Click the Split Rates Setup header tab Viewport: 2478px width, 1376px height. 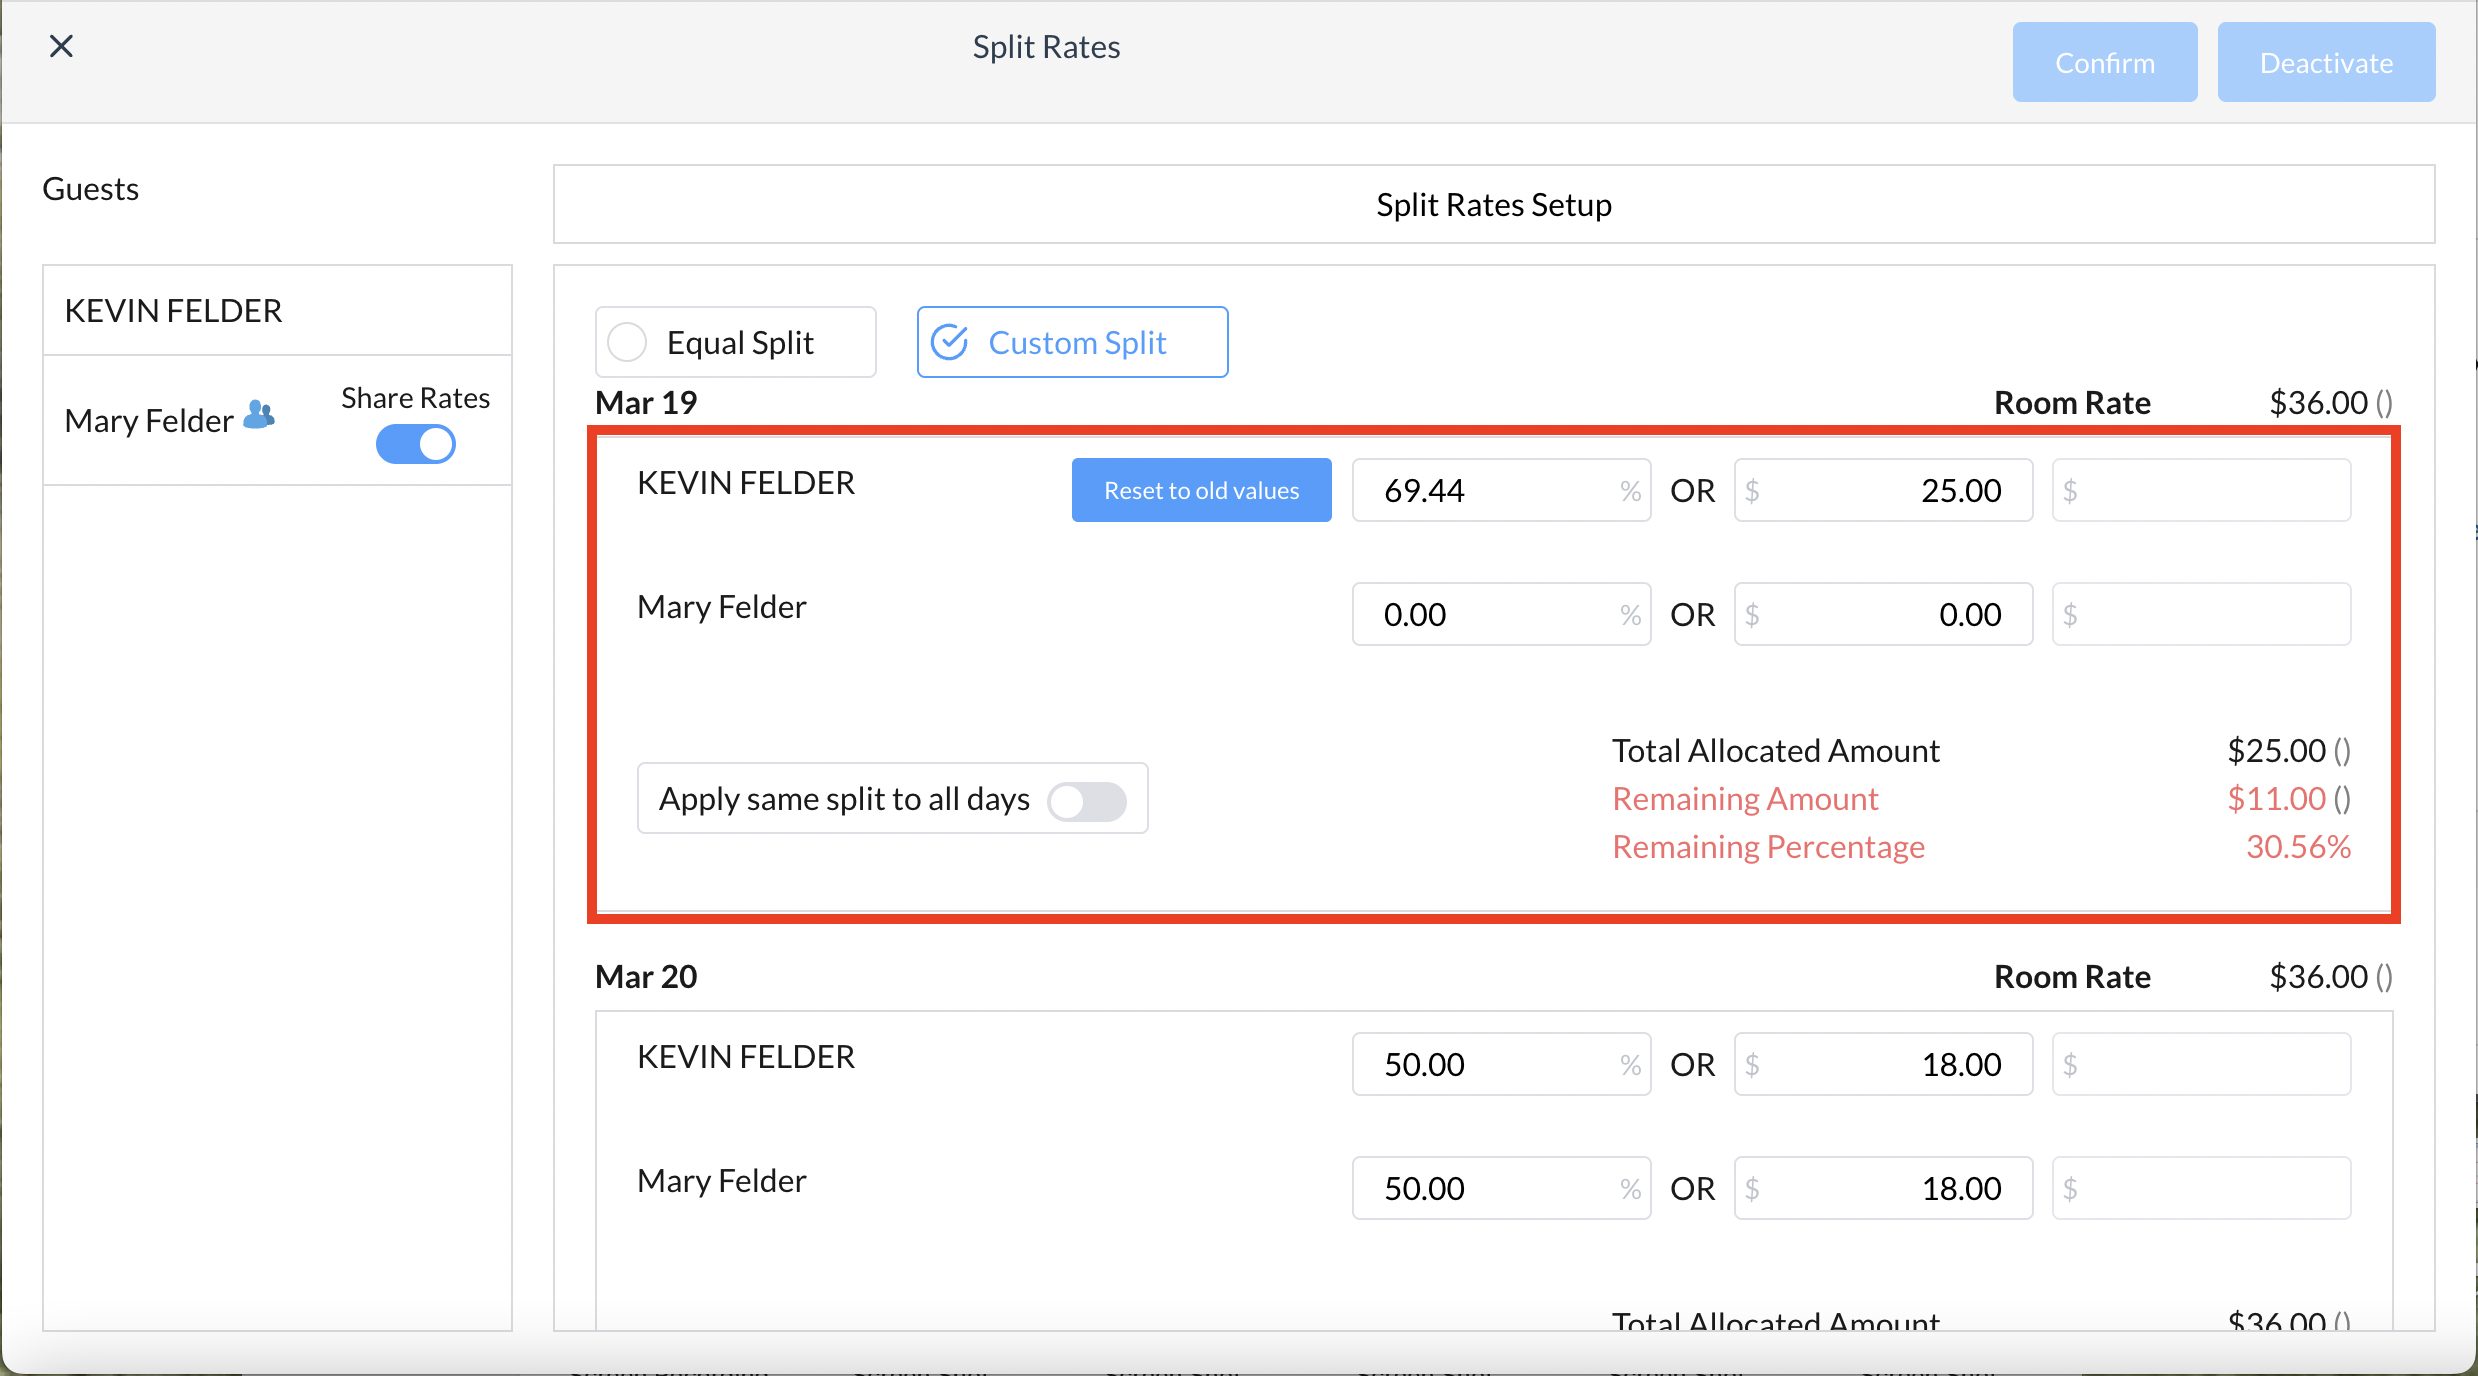[1493, 205]
